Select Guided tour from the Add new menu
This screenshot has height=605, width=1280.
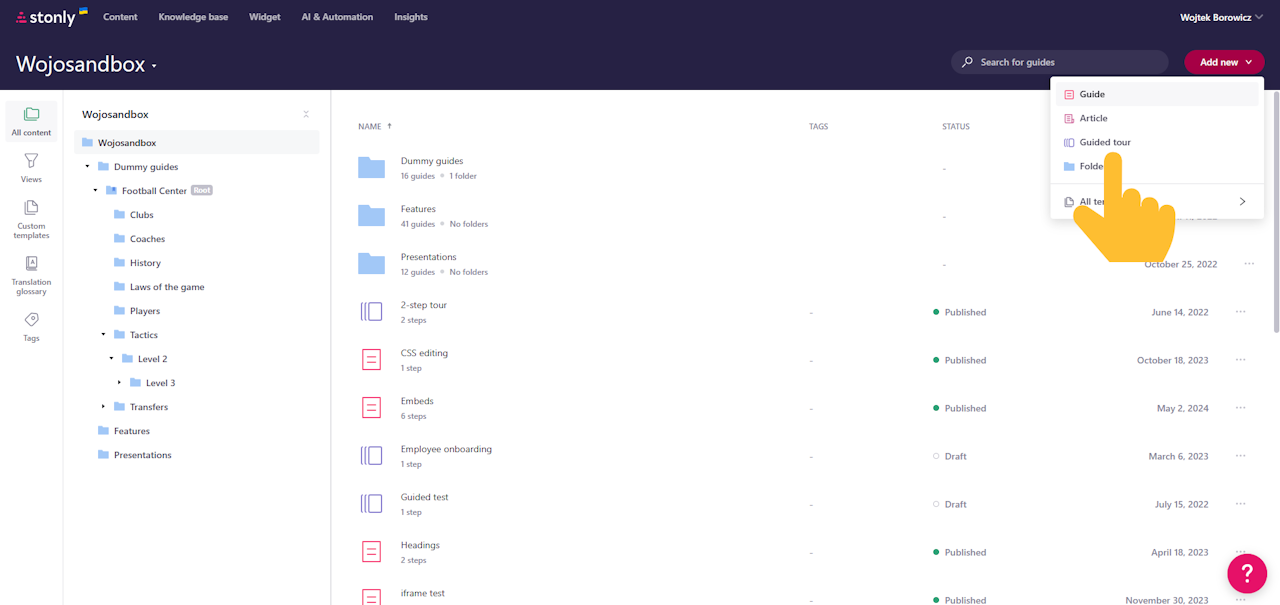pyautogui.click(x=1105, y=142)
